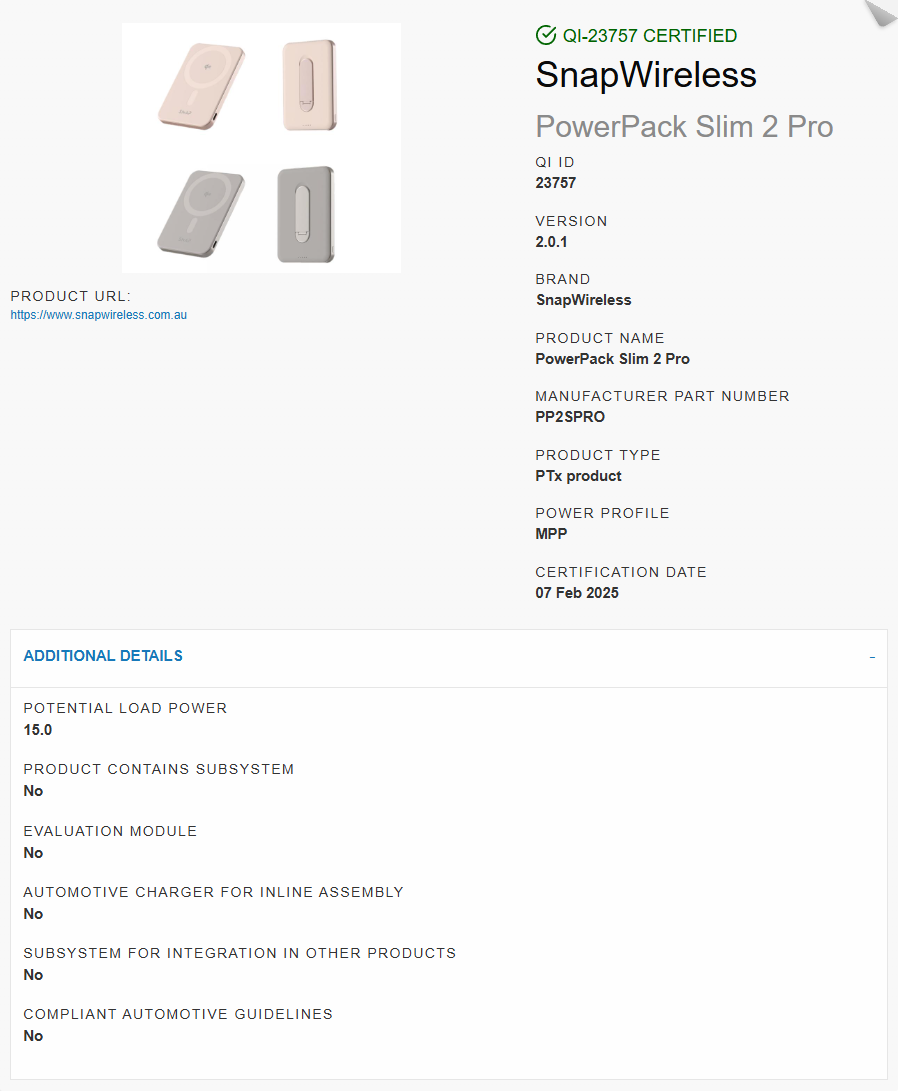The image size is (898, 1091).
Task: Click the large SnapWireless brand heading
Action: (x=646, y=74)
